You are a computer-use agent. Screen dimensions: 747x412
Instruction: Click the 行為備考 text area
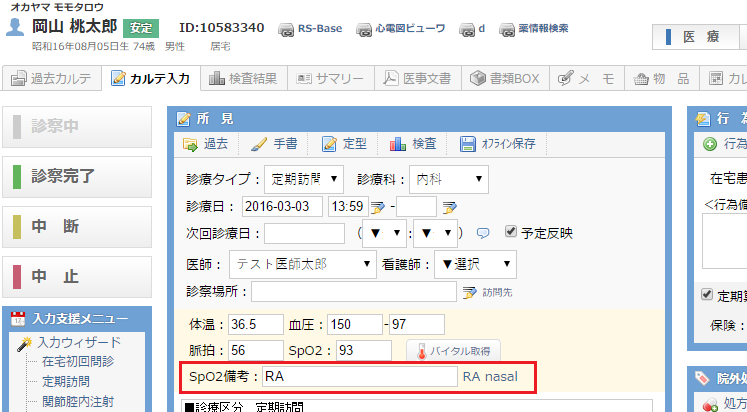(x=725, y=241)
